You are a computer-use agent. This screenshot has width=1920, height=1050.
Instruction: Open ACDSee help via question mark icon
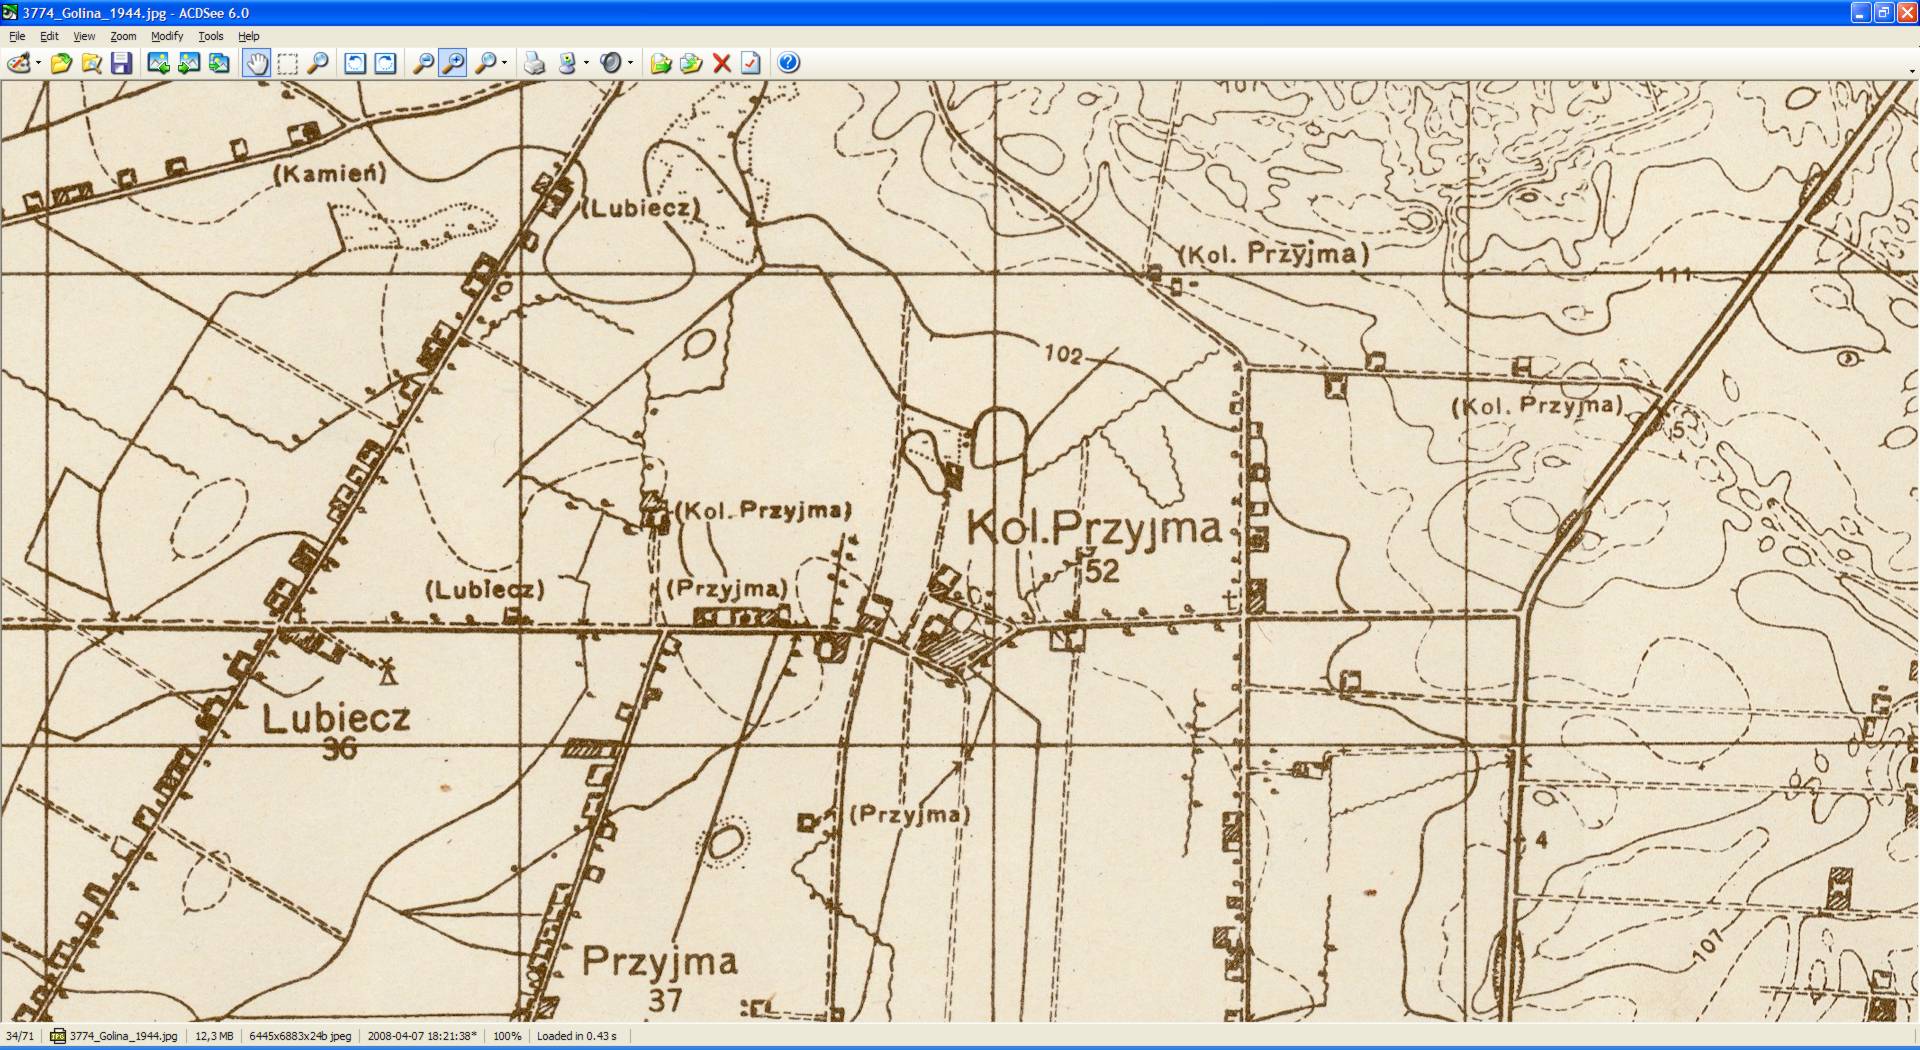click(788, 64)
